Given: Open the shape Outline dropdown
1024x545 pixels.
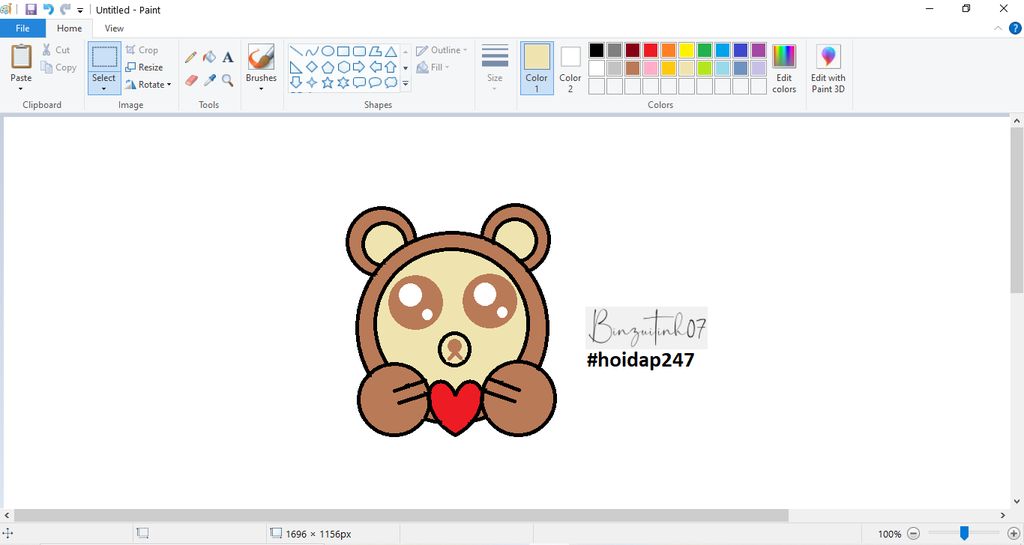Looking at the screenshot, I should coord(442,50).
